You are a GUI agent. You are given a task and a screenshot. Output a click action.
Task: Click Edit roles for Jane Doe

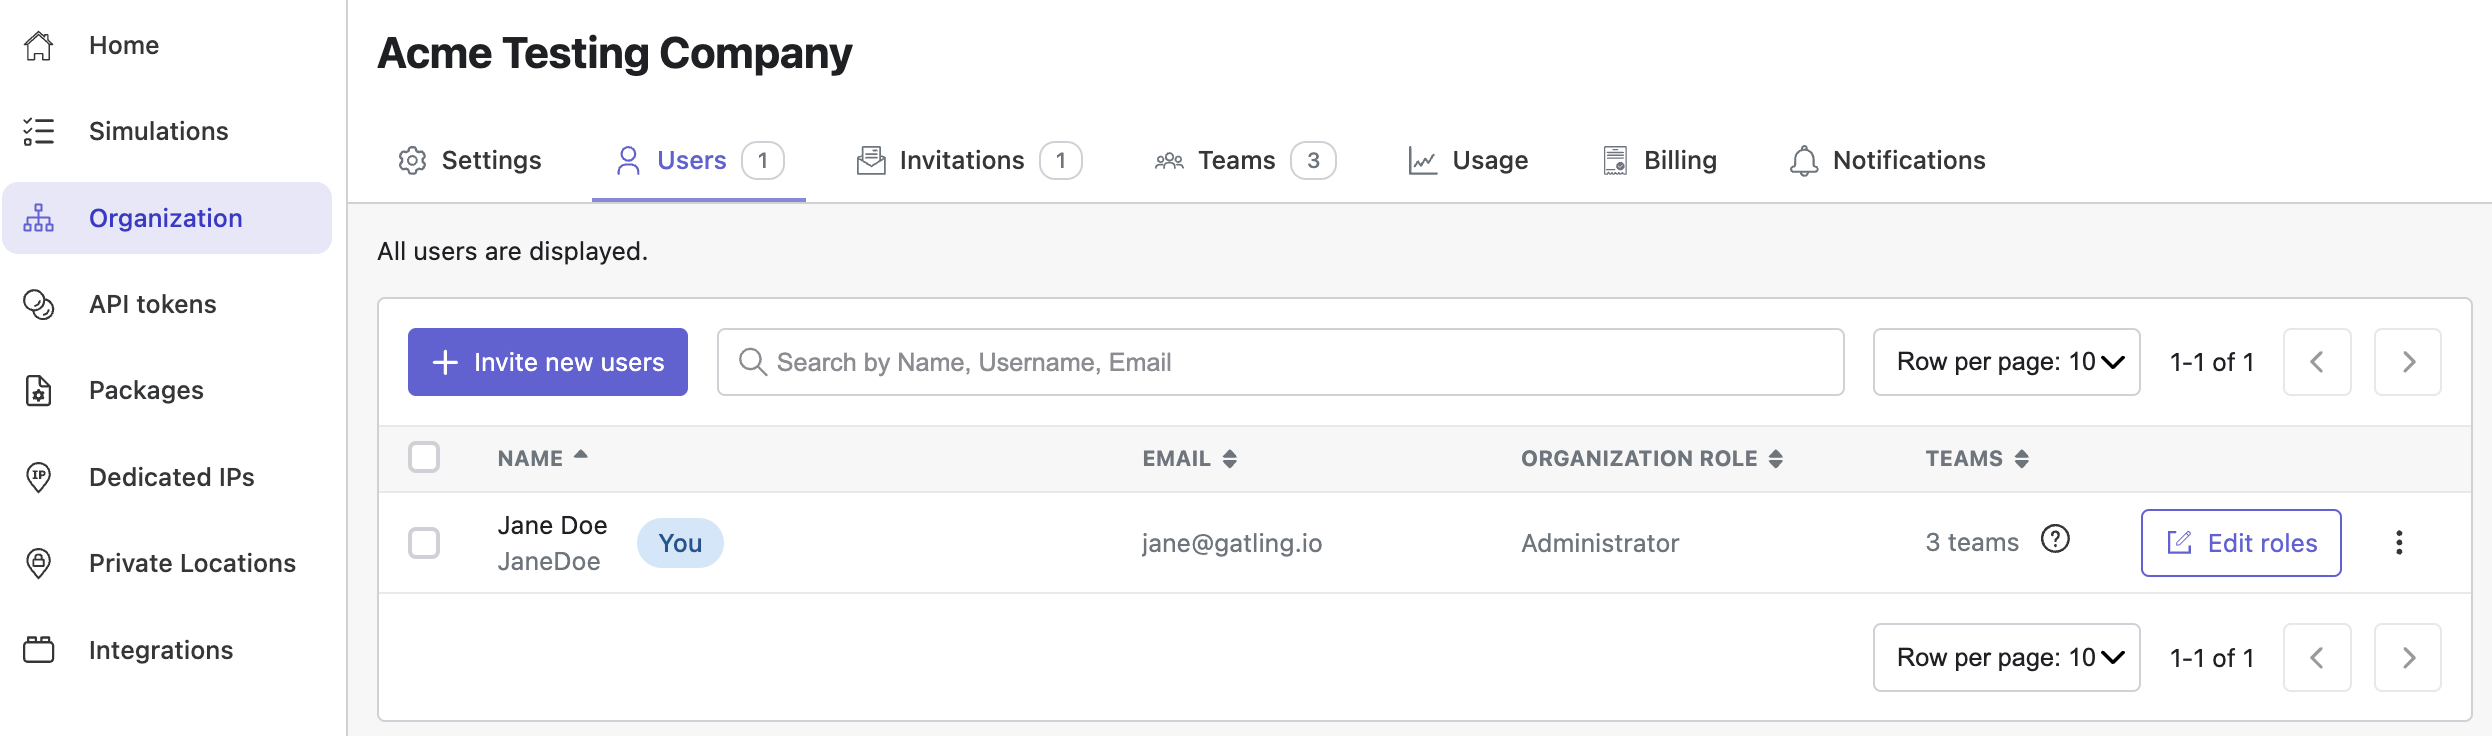2241,543
